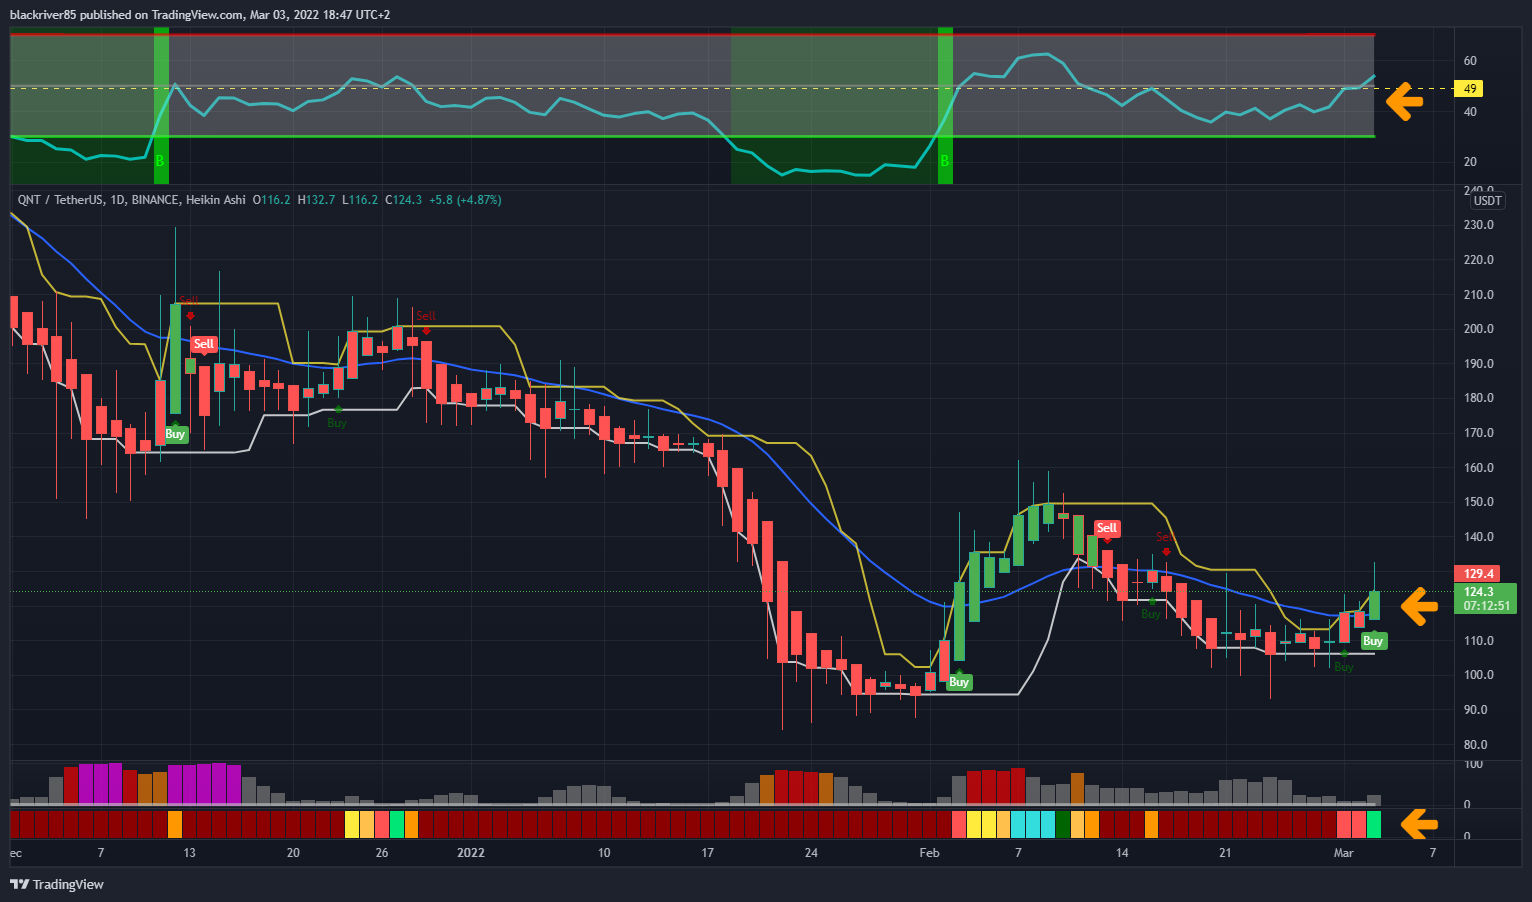Click the 2022 year label on time axis
The image size is (1532, 902).
pyautogui.click(x=470, y=853)
